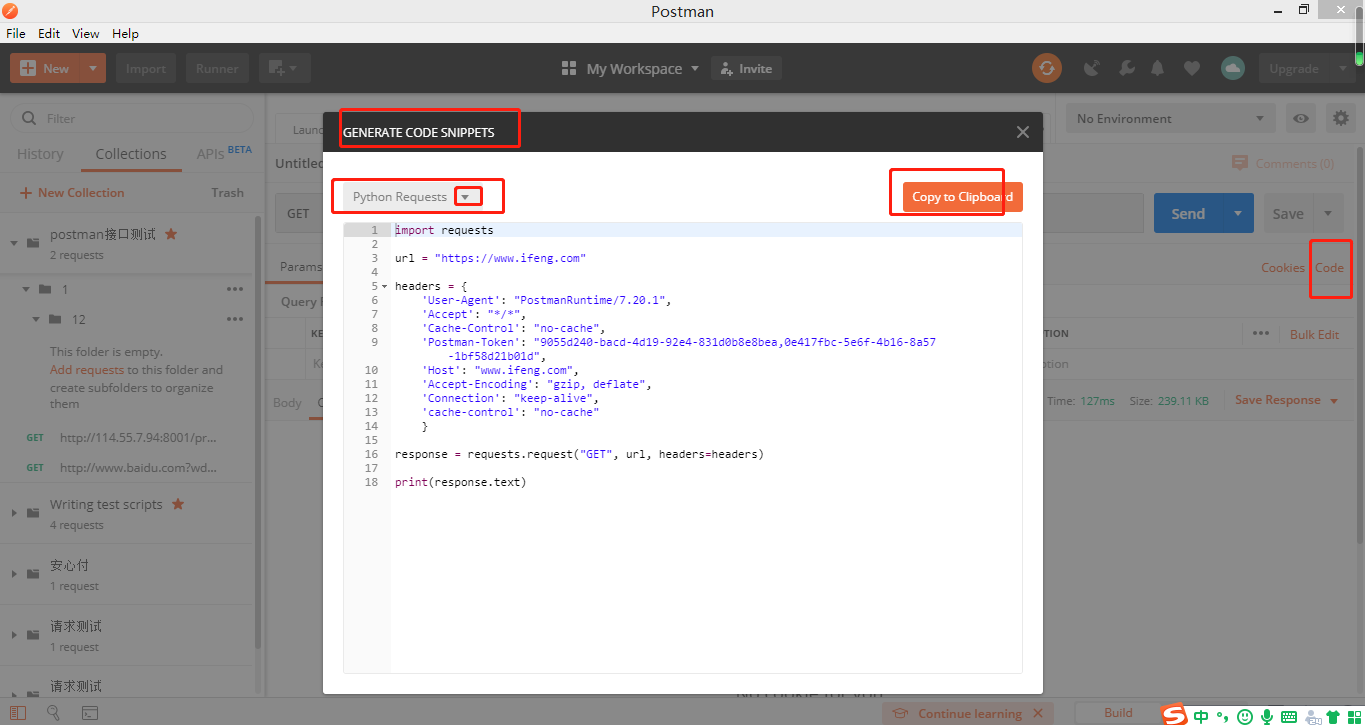Click the heart icon in header

[1191, 69]
